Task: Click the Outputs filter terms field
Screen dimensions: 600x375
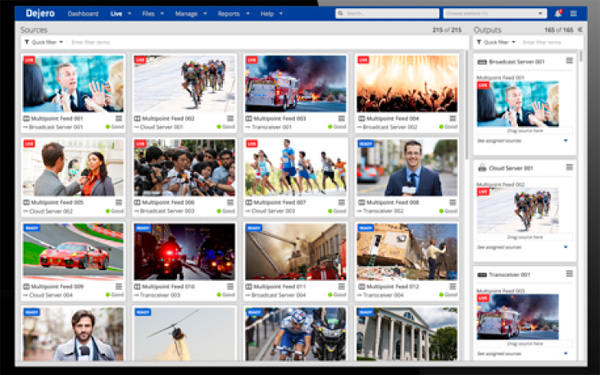Action: tap(551, 42)
